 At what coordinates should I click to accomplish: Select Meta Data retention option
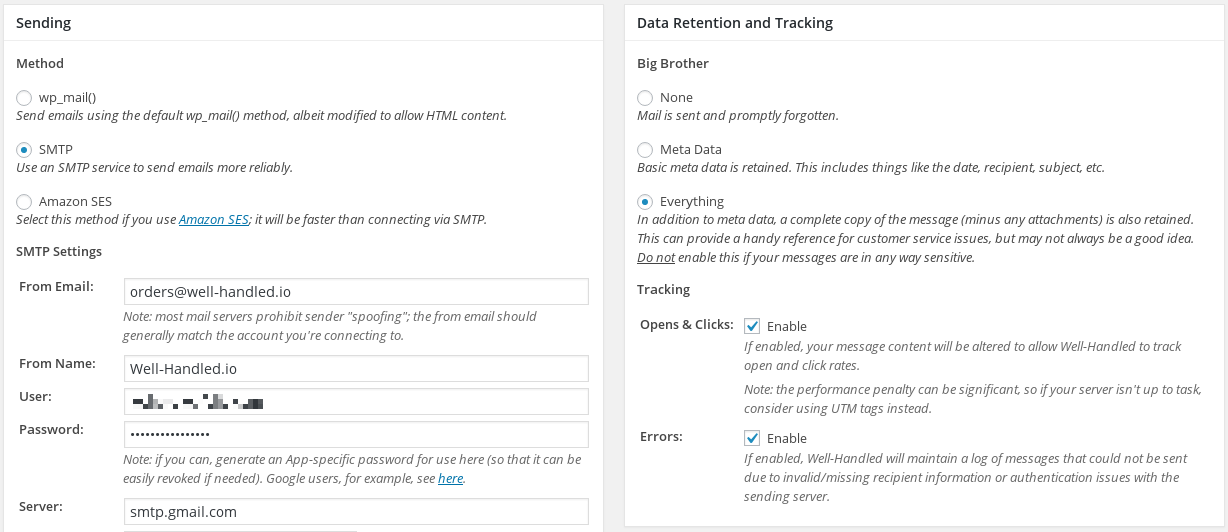pos(645,150)
